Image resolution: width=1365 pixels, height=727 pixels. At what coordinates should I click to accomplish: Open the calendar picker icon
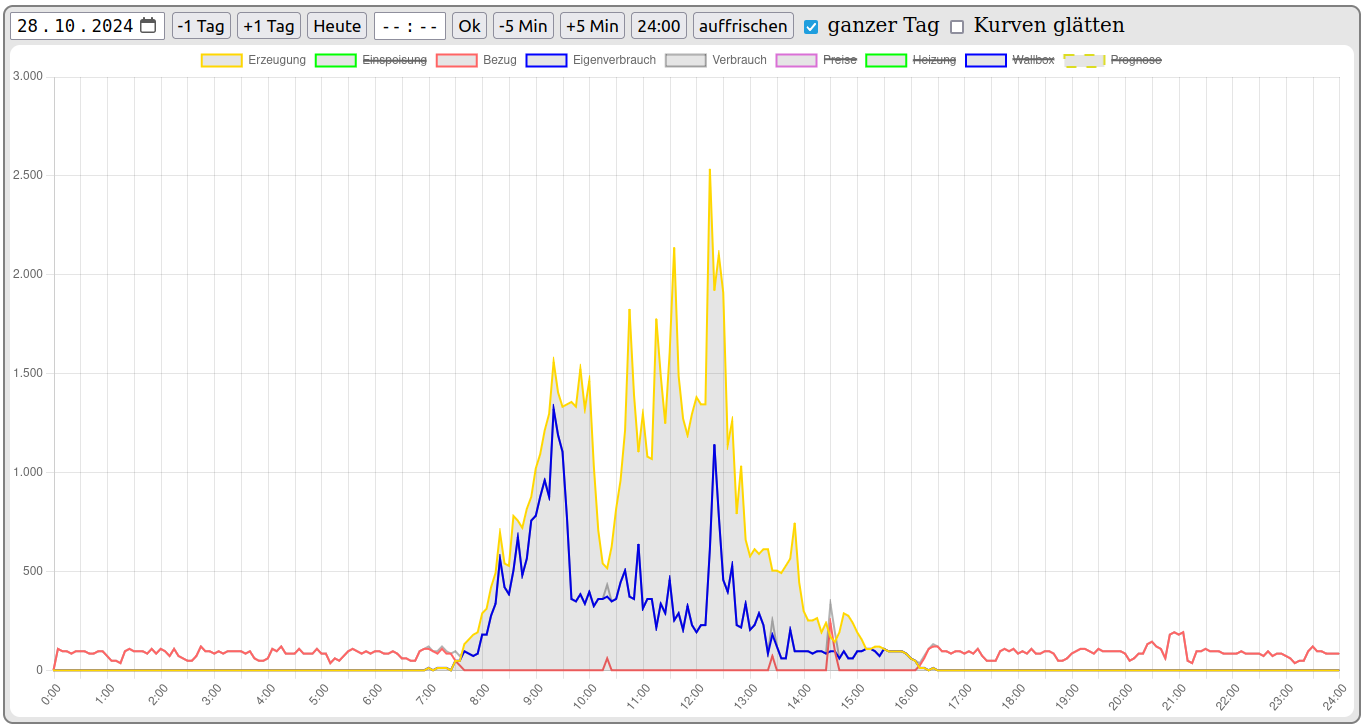tap(148, 26)
